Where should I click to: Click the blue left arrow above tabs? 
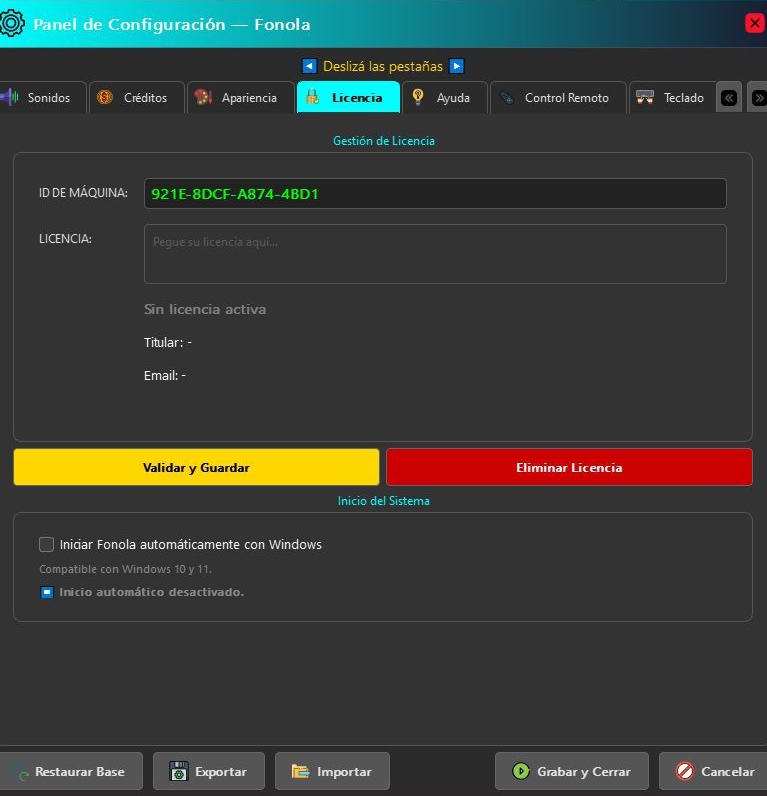[309, 66]
